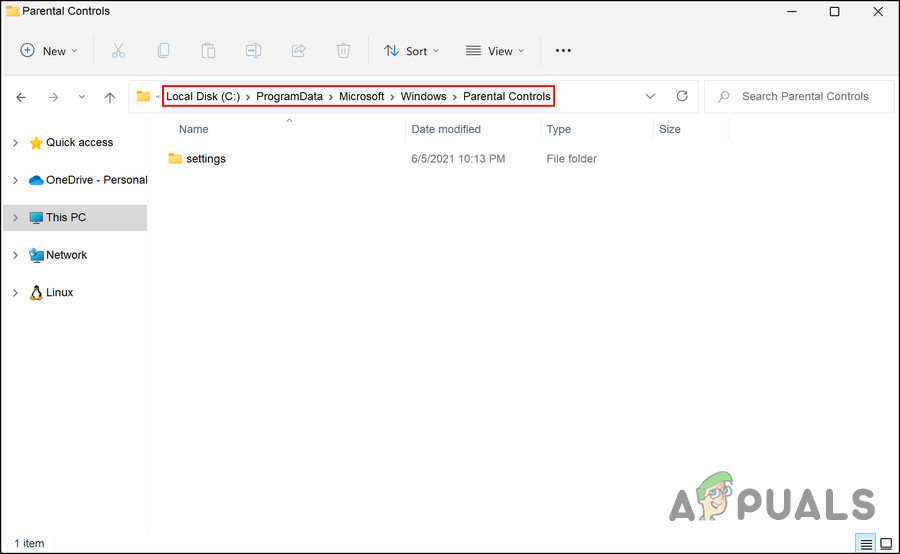Image resolution: width=900 pixels, height=554 pixels.
Task: Switch to details view icon in status bar
Action: (x=866, y=543)
